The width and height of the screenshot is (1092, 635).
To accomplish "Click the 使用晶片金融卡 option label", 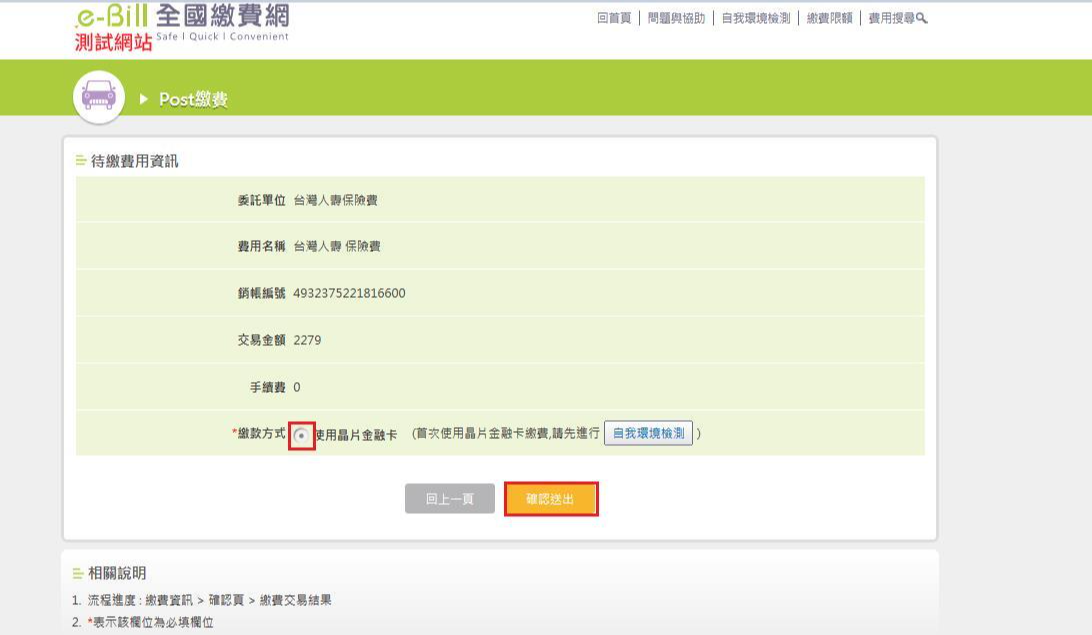I will coord(356,435).
